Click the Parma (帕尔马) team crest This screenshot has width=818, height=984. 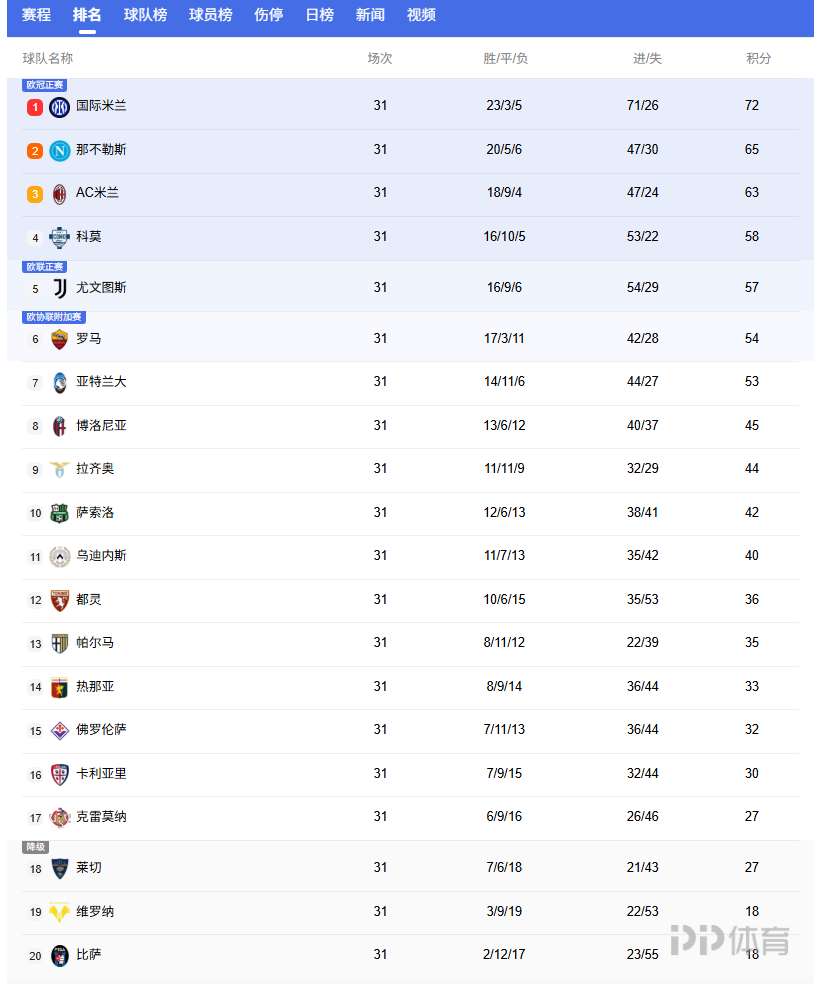(59, 643)
